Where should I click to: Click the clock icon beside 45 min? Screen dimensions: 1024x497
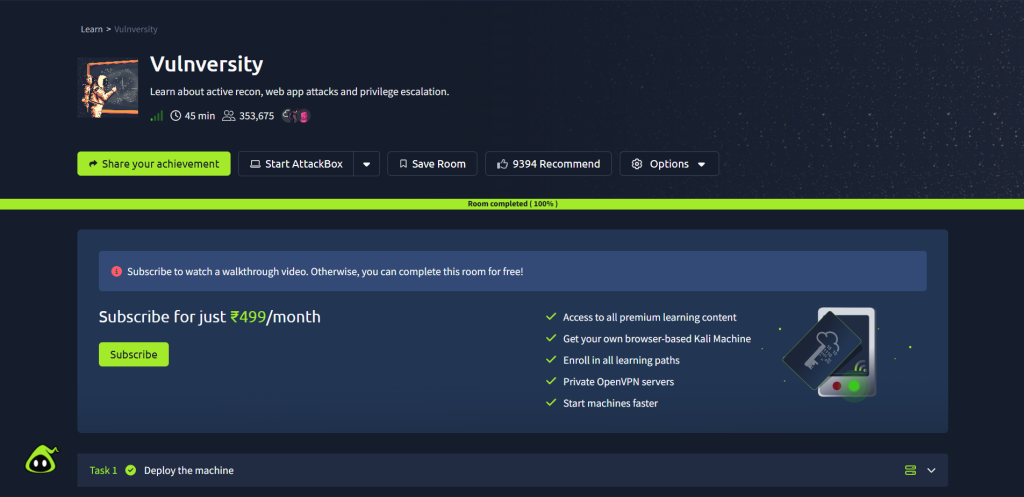pos(176,116)
